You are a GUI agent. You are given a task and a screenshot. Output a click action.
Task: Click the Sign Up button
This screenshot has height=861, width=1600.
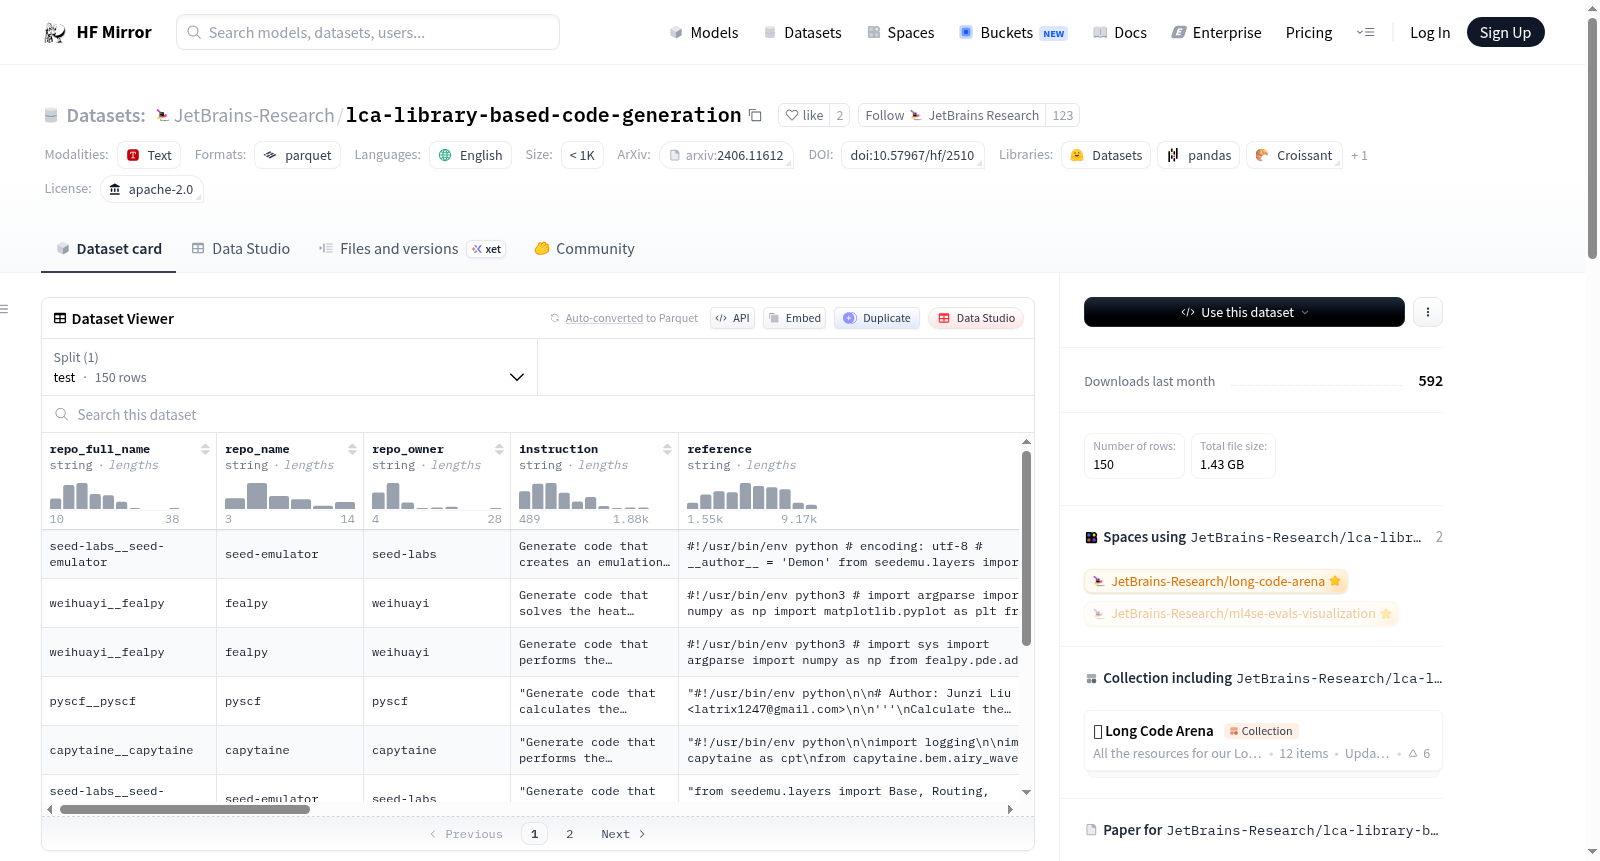[x=1505, y=32]
